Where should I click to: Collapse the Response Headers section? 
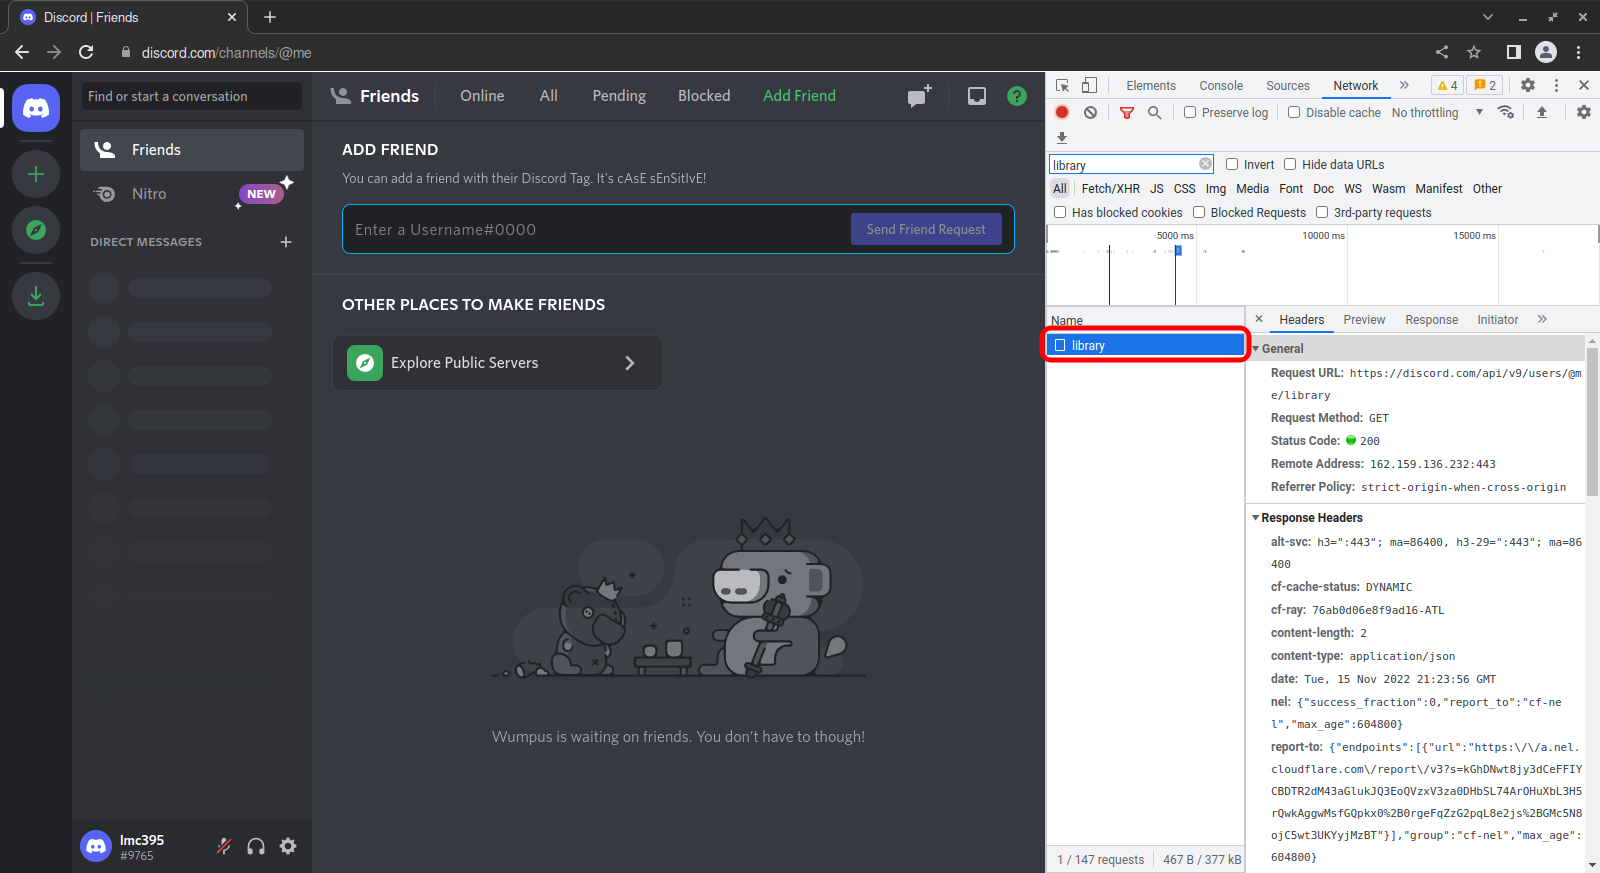[x=1256, y=518]
